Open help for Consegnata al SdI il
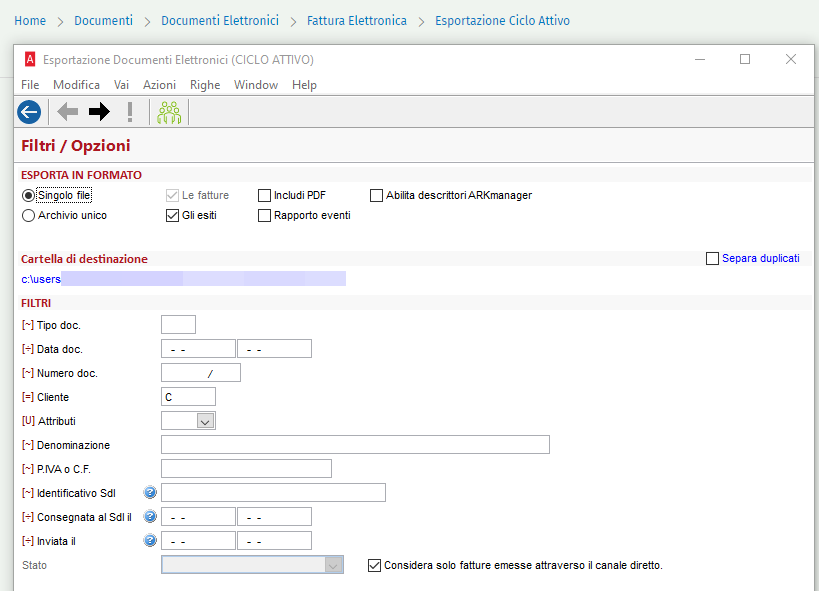The image size is (819, 591). point(150,516)
